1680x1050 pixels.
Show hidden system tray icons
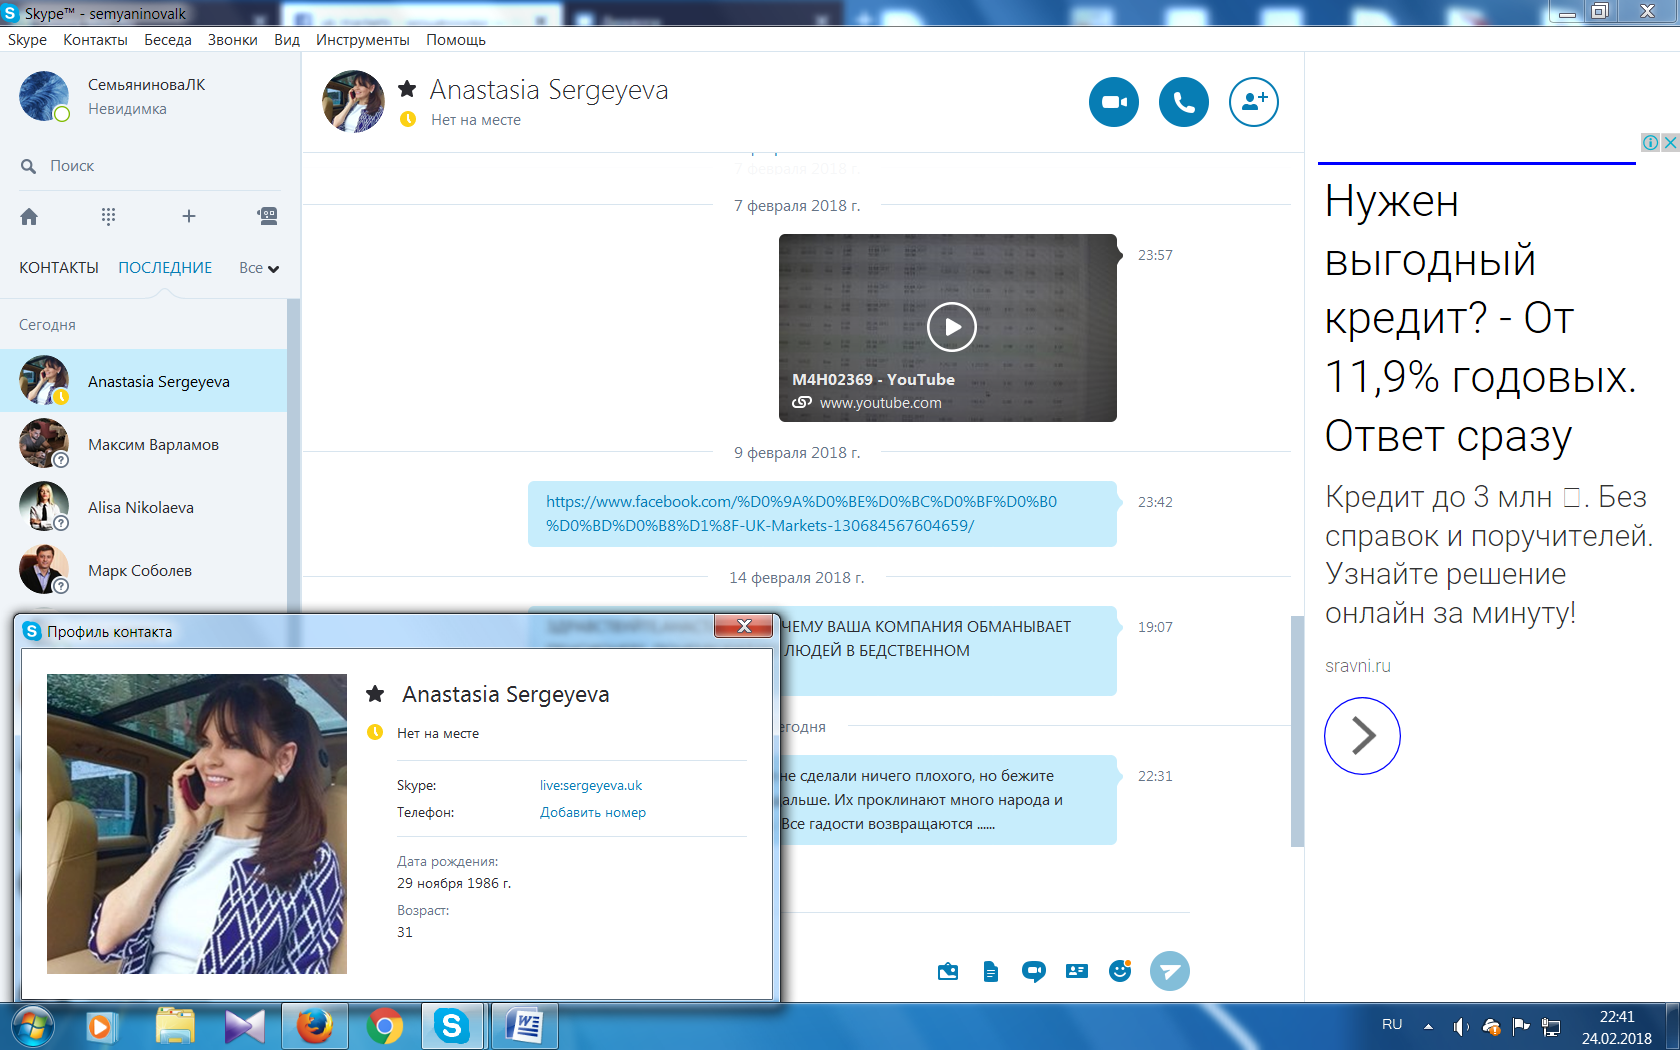(1428, 1026)
